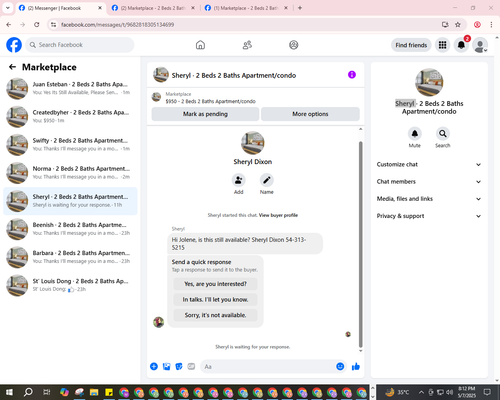
Task: Open Norma conversation
Action: [70, 173]
